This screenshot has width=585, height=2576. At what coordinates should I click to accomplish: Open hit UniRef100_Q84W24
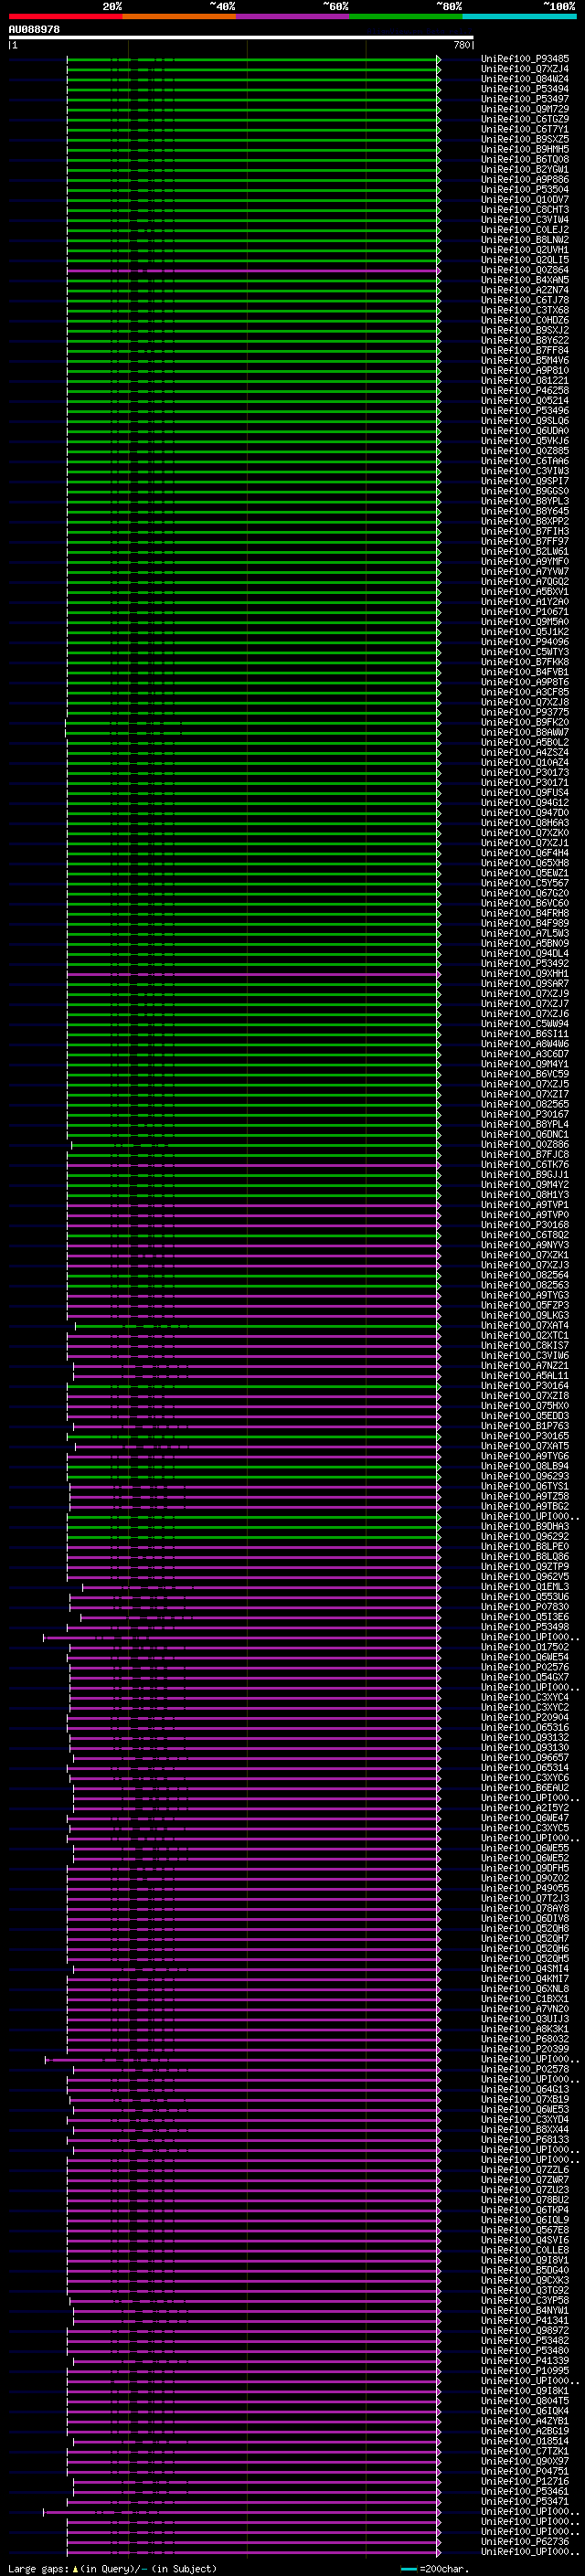tap(525, 79)
